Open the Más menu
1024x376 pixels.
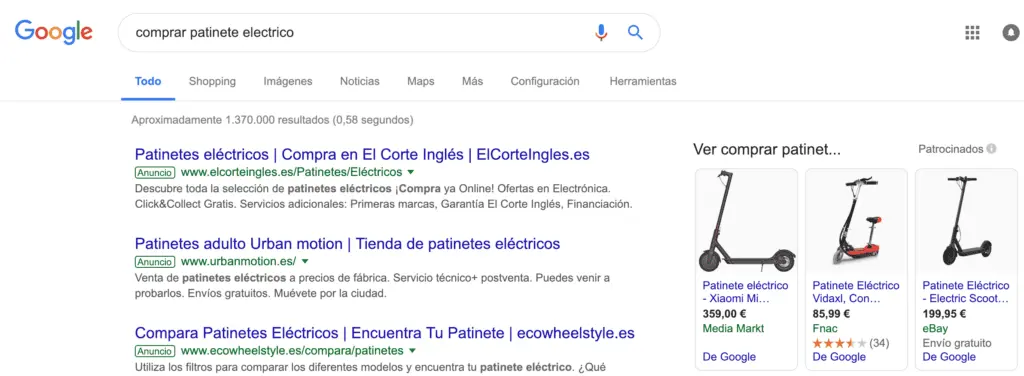(x=472, y=82)
